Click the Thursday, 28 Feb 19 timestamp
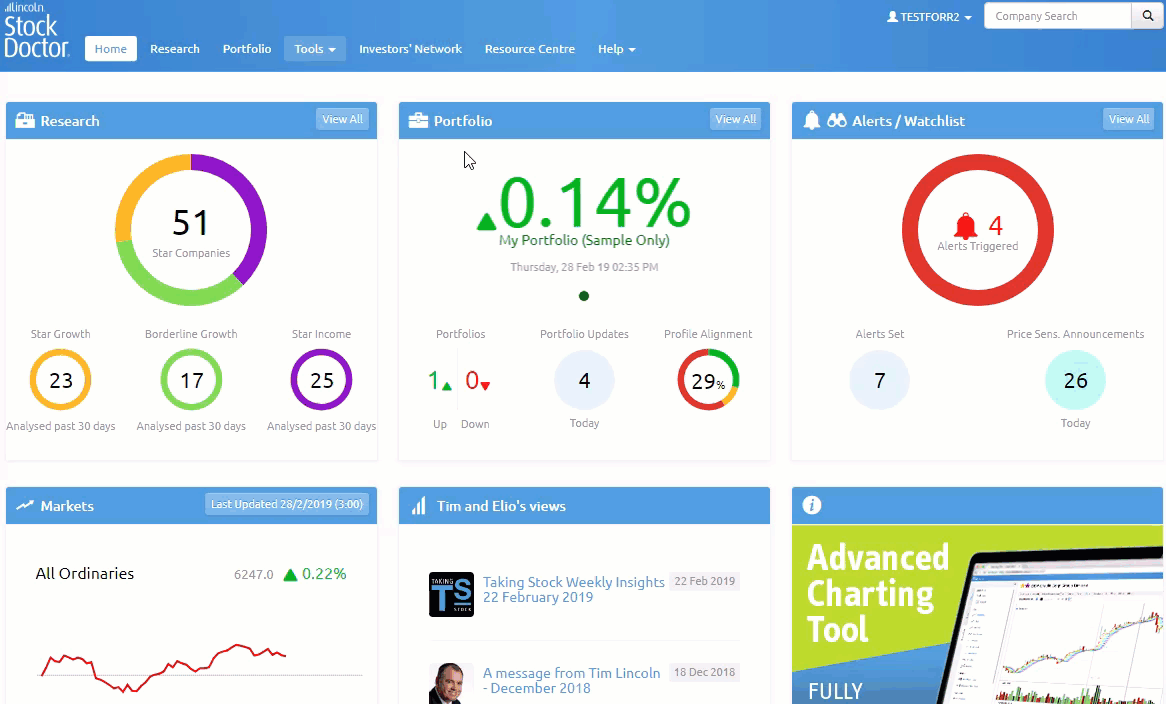This screenshot has width=1166, height=704. [x=584, y=267]
